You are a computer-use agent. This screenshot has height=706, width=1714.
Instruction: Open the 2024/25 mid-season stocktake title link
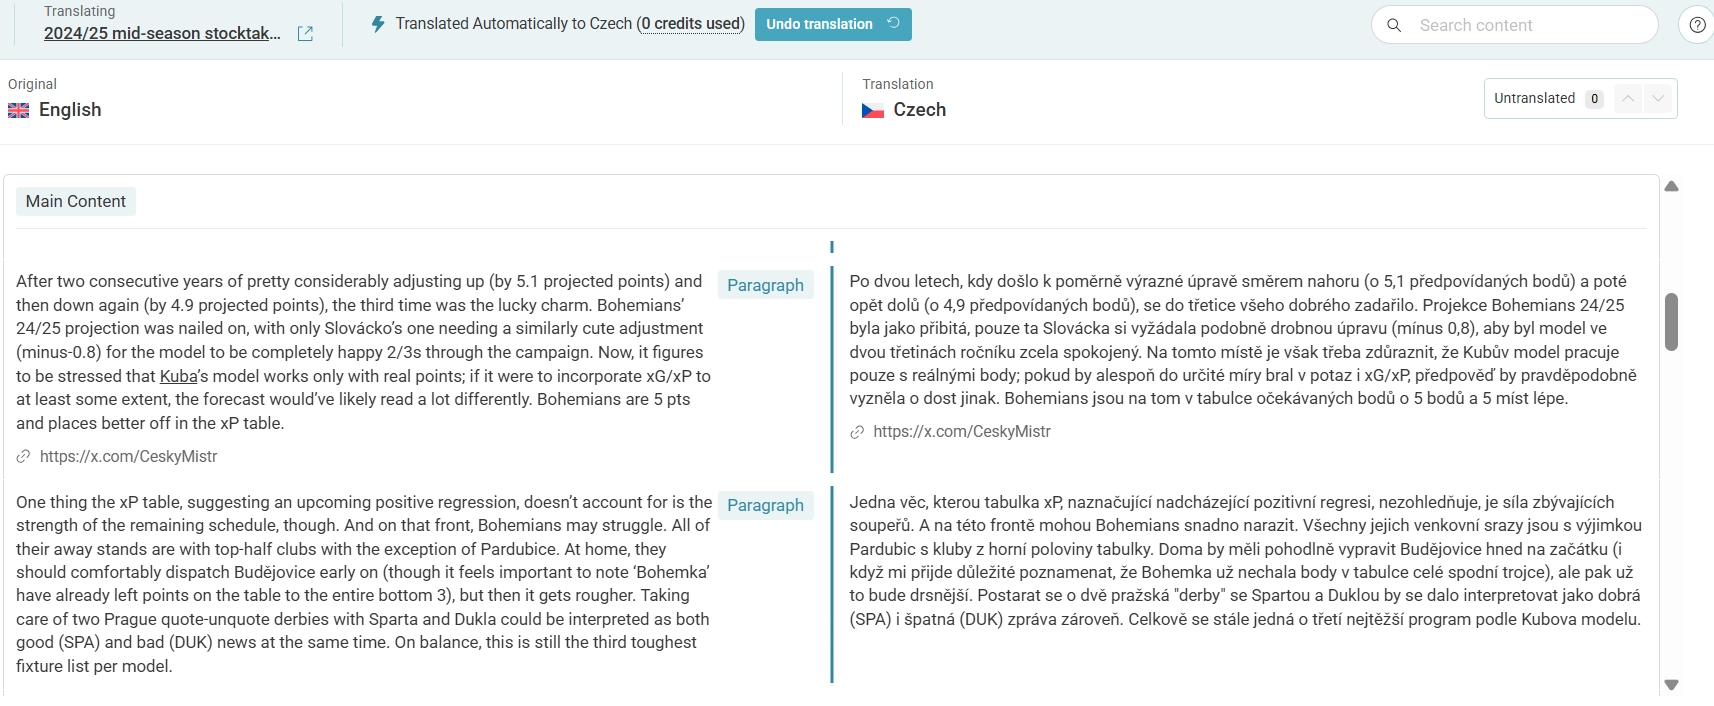tap(162, 33)
